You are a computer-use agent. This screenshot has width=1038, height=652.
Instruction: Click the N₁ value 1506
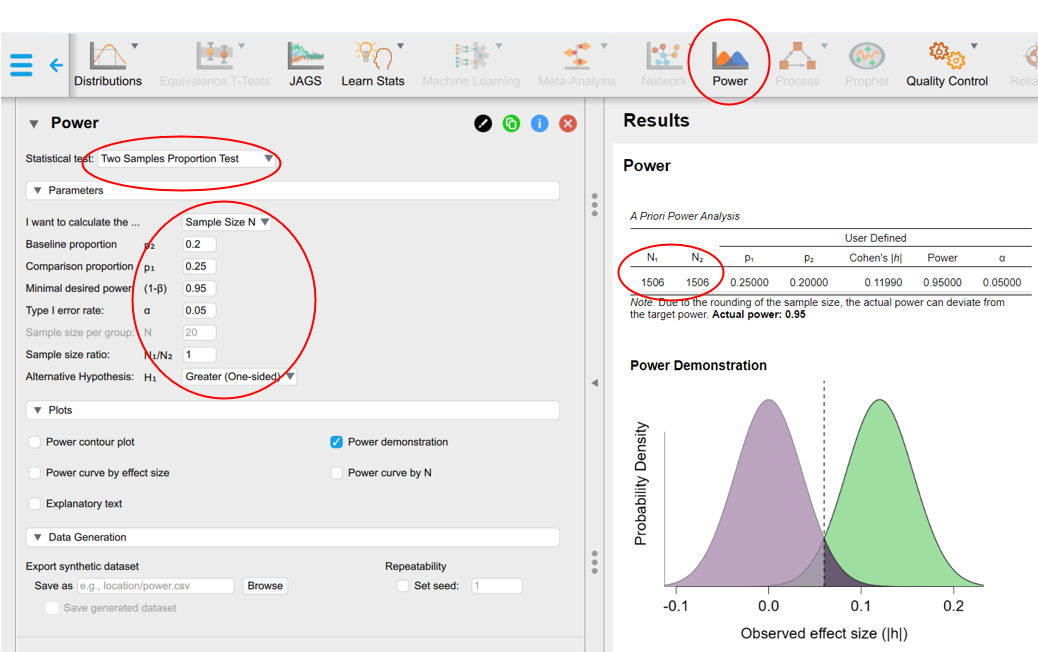coord(653,283)
